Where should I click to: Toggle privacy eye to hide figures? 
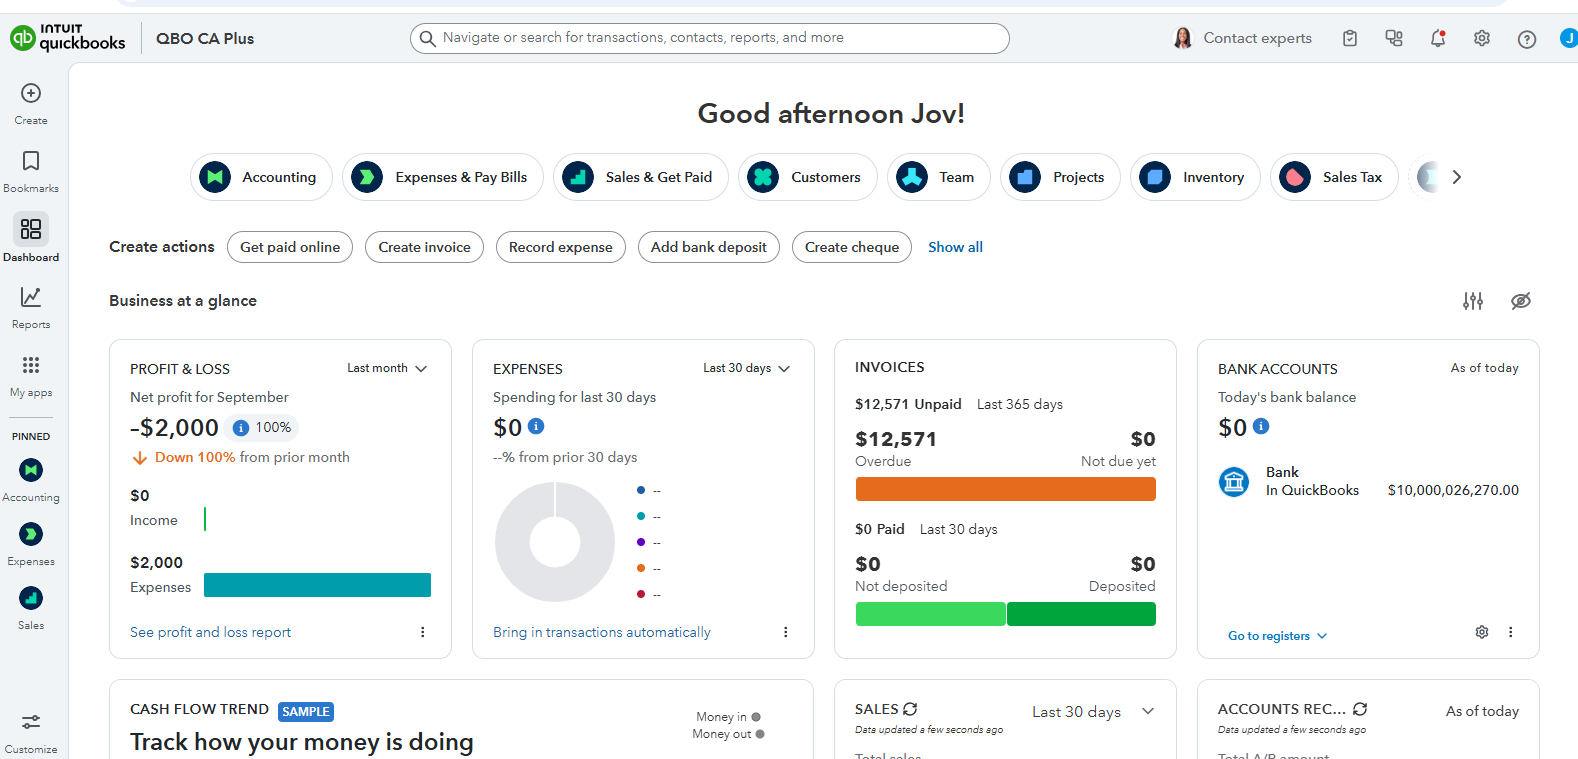1521,301
